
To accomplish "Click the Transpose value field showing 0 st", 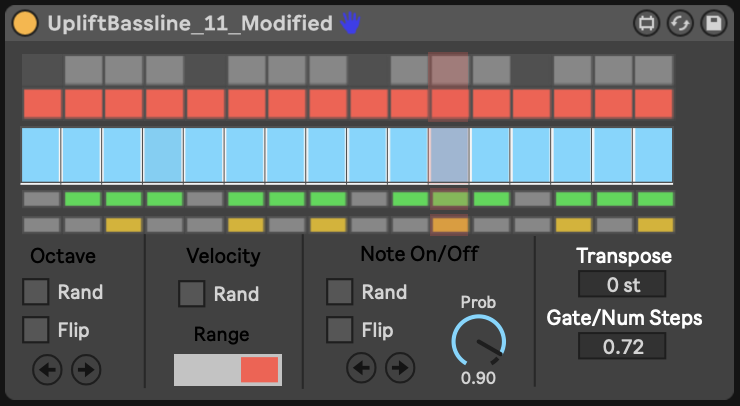I will pyautogui.click(x=623, y=285).
